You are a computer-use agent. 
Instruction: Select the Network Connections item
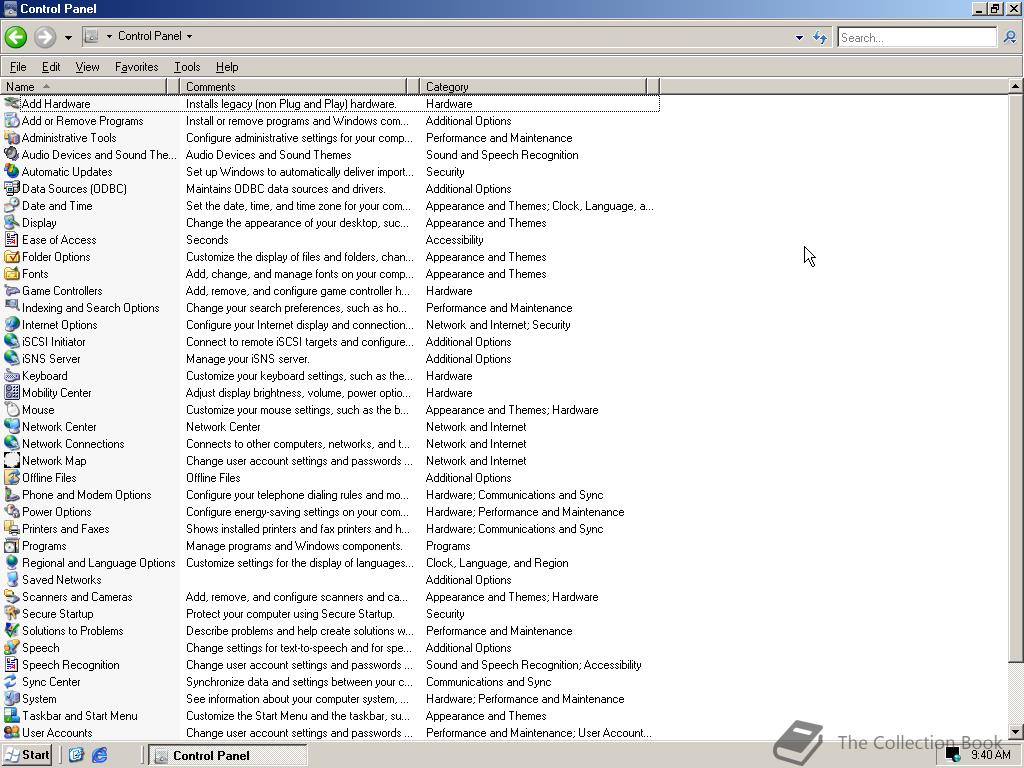(73, 443)
